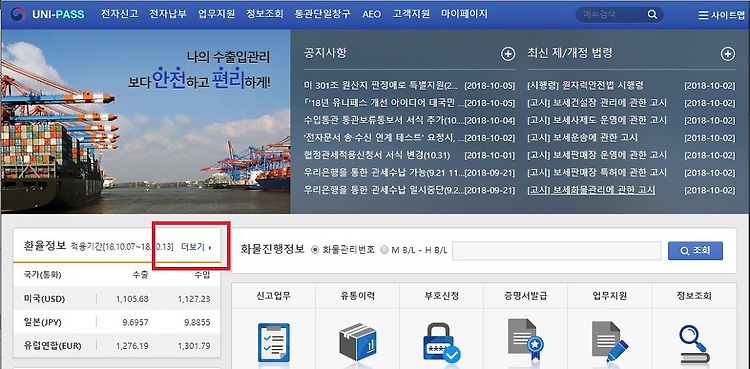Screen dimensions: 750x369
Task: Select the M B/L - H B/L radio button
Action: (x=385, y=250)
